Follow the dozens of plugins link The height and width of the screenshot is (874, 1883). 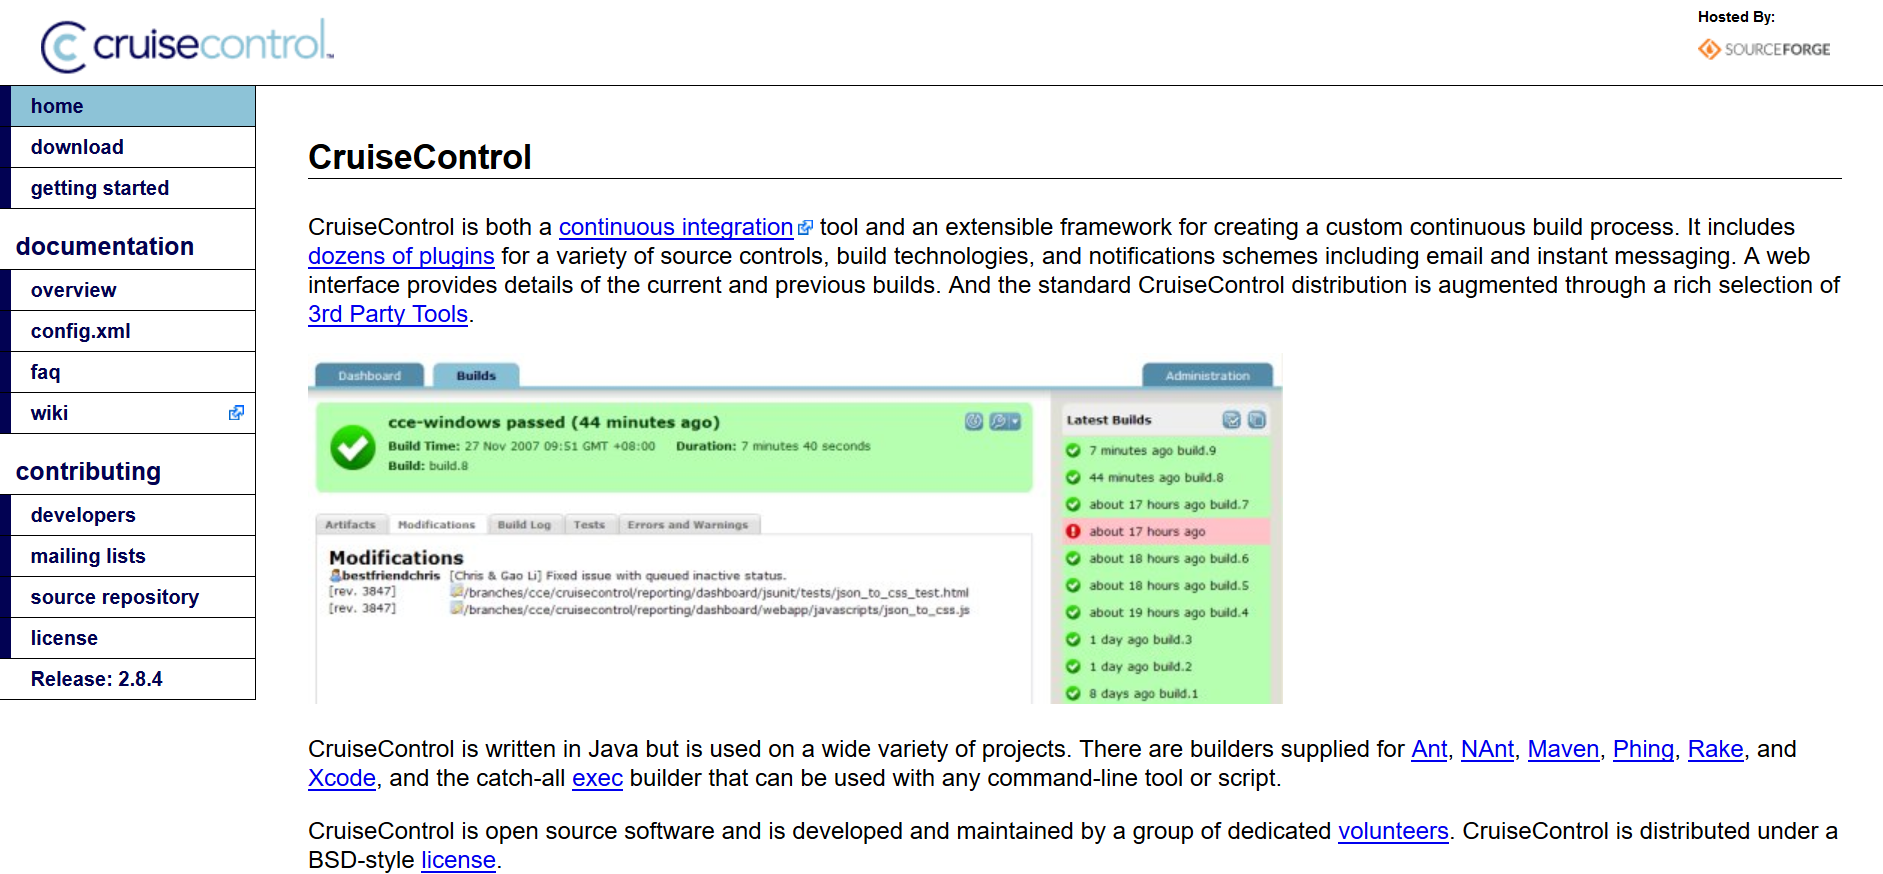click(x=401, y=257)
